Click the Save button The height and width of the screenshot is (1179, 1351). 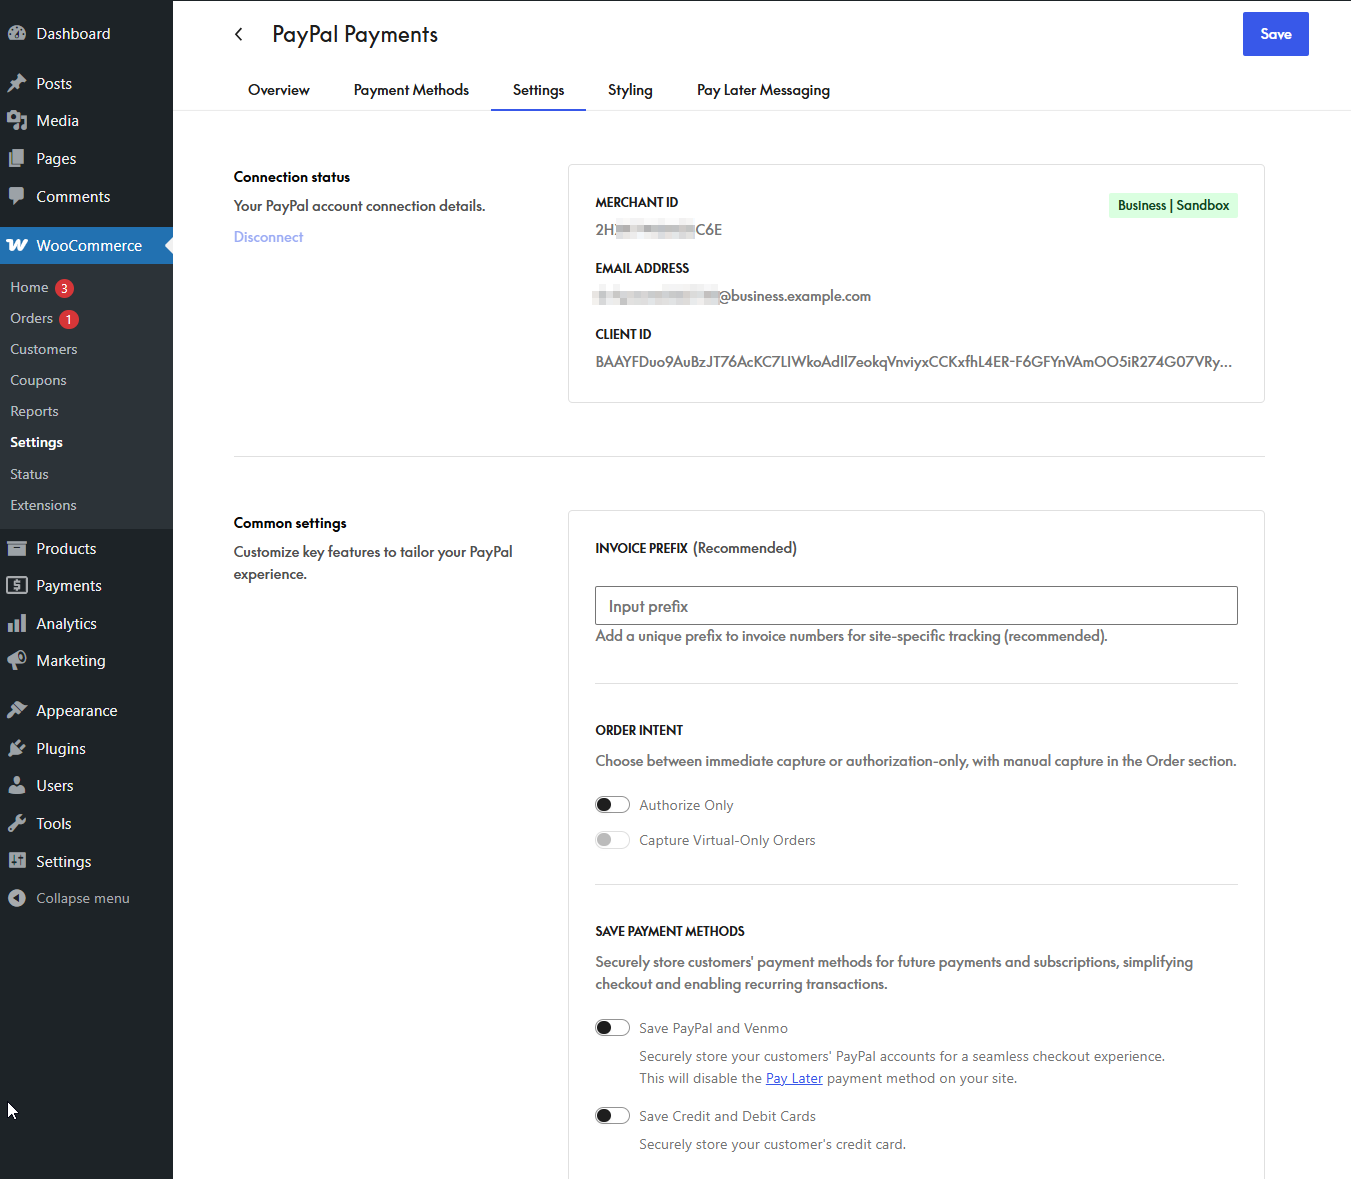click(x=1275, y=33)
